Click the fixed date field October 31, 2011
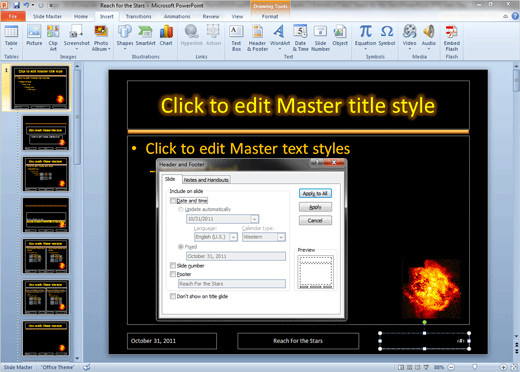520x372 pixels. click(x=236, y=256)
